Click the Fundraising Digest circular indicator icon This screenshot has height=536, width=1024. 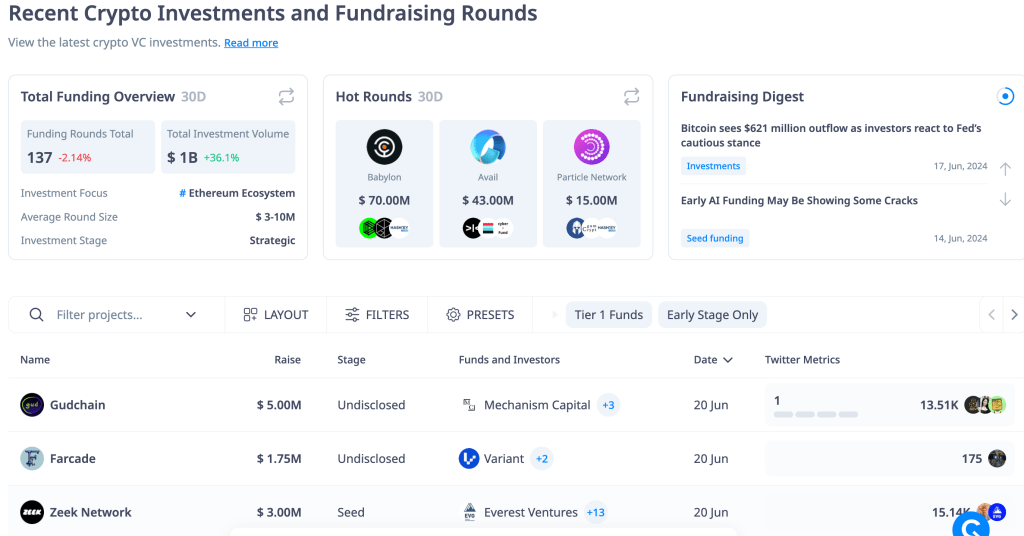point(1005,97)
